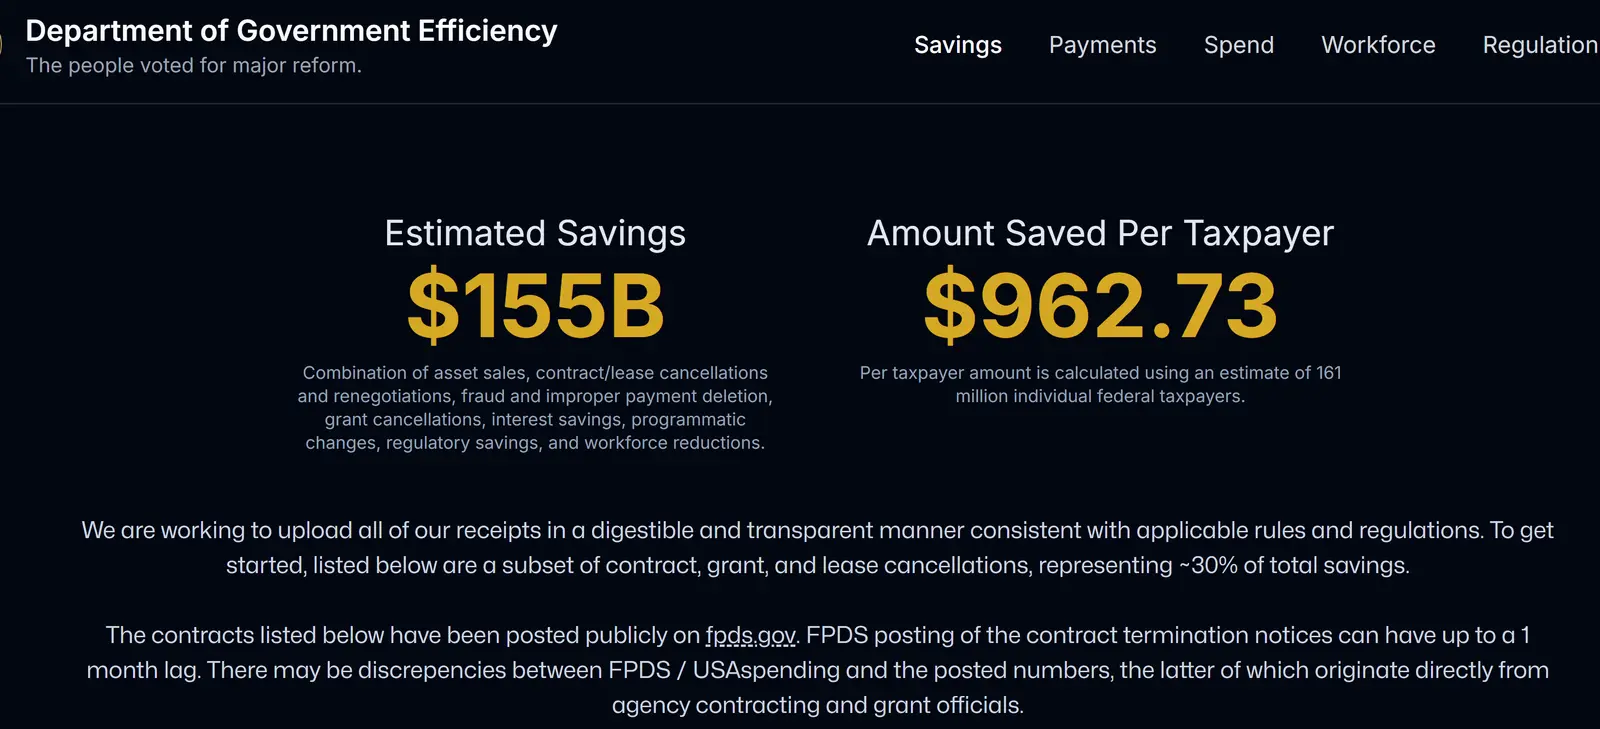Click the 161 million taxpayers estimate note
The height and width of the screenshot is (729, 1600).
(1100, 385)
